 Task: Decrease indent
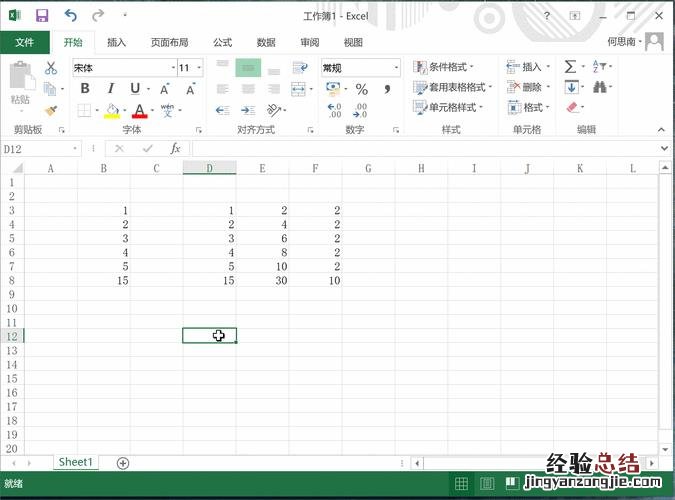point(223,111)
